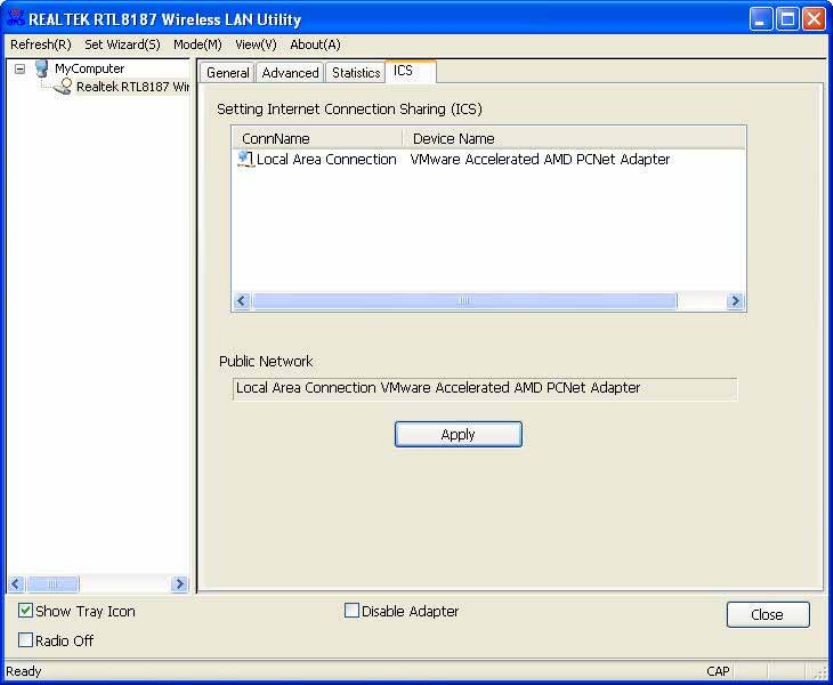Click the CAP status bar indicator
Screen dimensions: 833x685
pos(718,671)
